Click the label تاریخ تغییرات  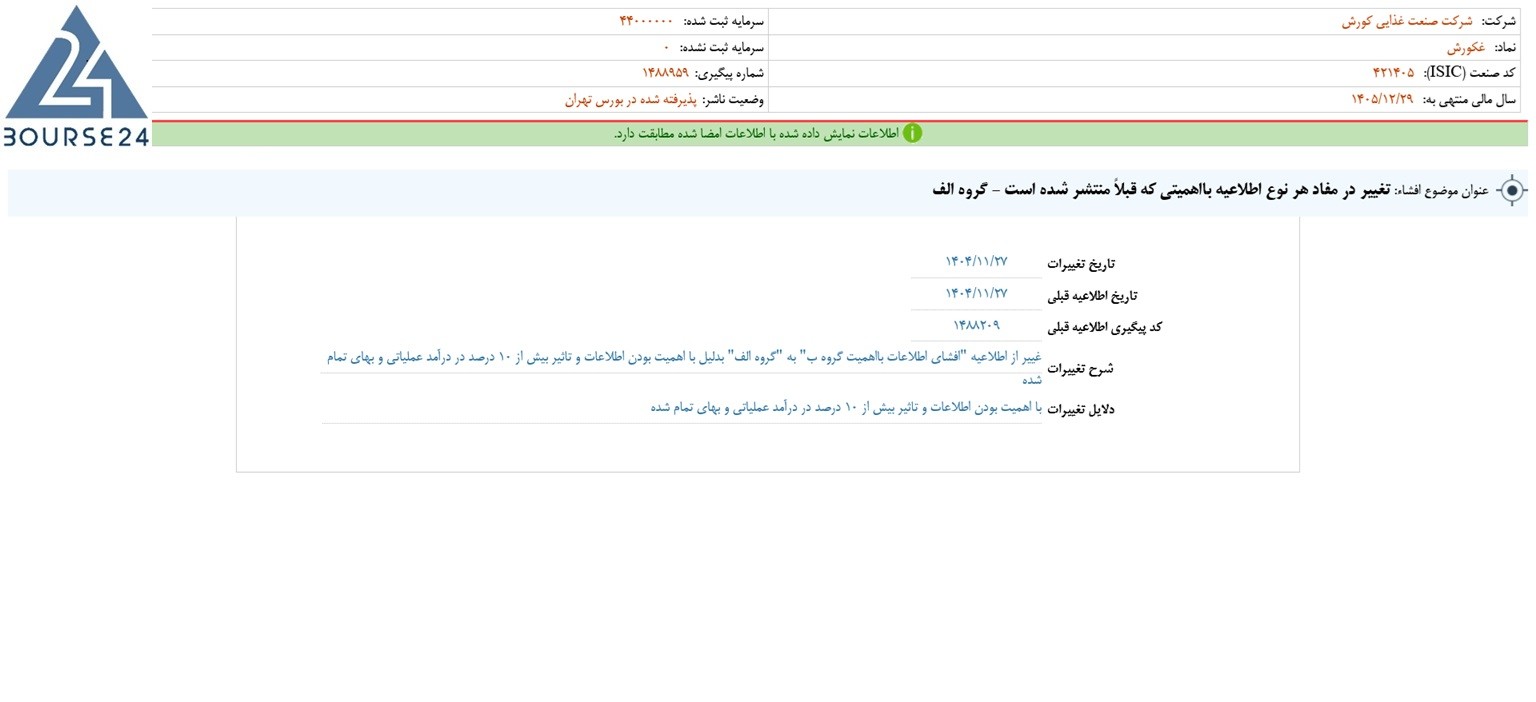(x=1081, y=264)
